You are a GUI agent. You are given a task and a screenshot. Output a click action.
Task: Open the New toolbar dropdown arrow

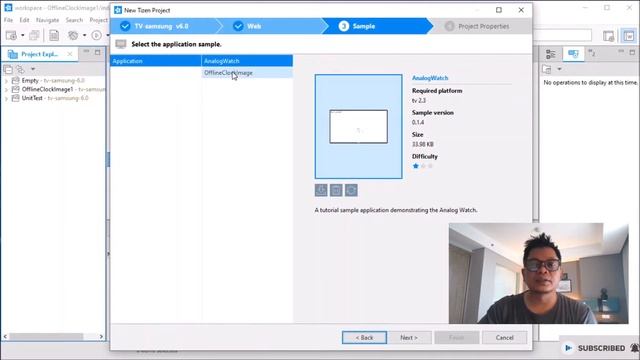tap(22, 36)
